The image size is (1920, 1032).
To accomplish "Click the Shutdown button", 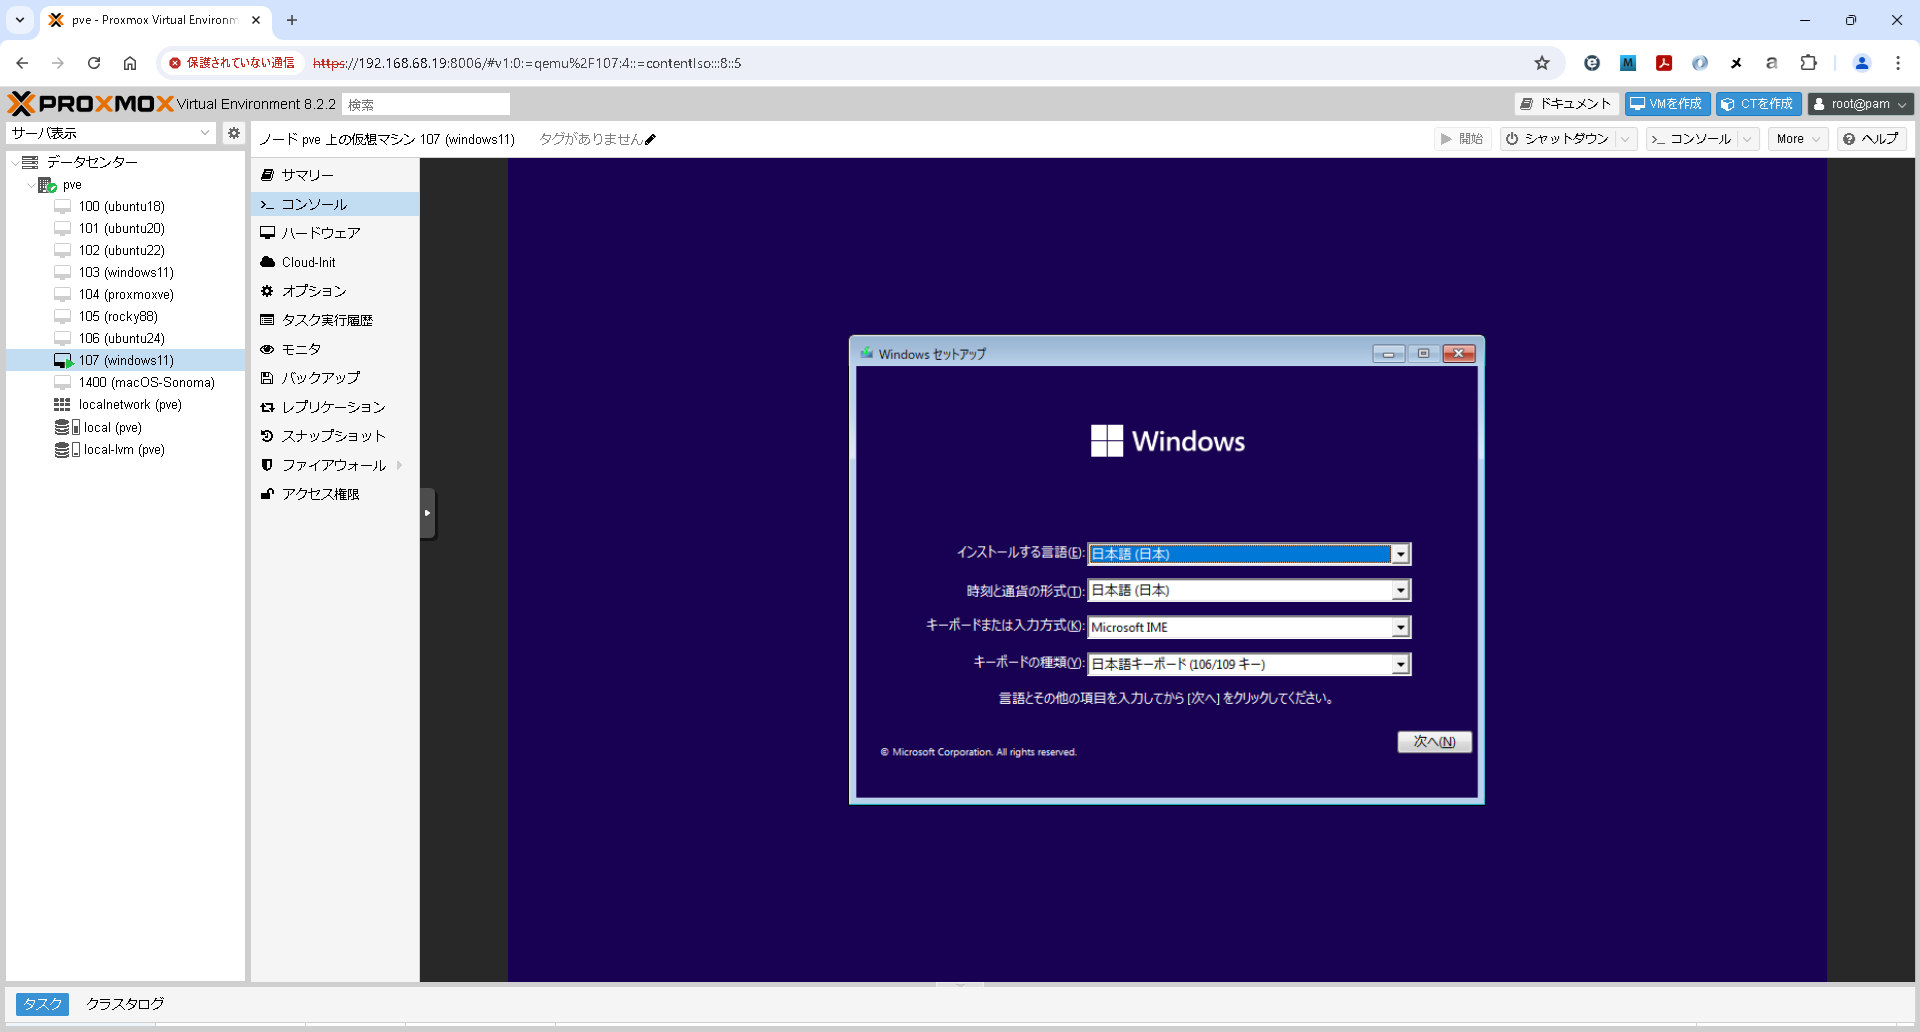I will (1557, 139).
